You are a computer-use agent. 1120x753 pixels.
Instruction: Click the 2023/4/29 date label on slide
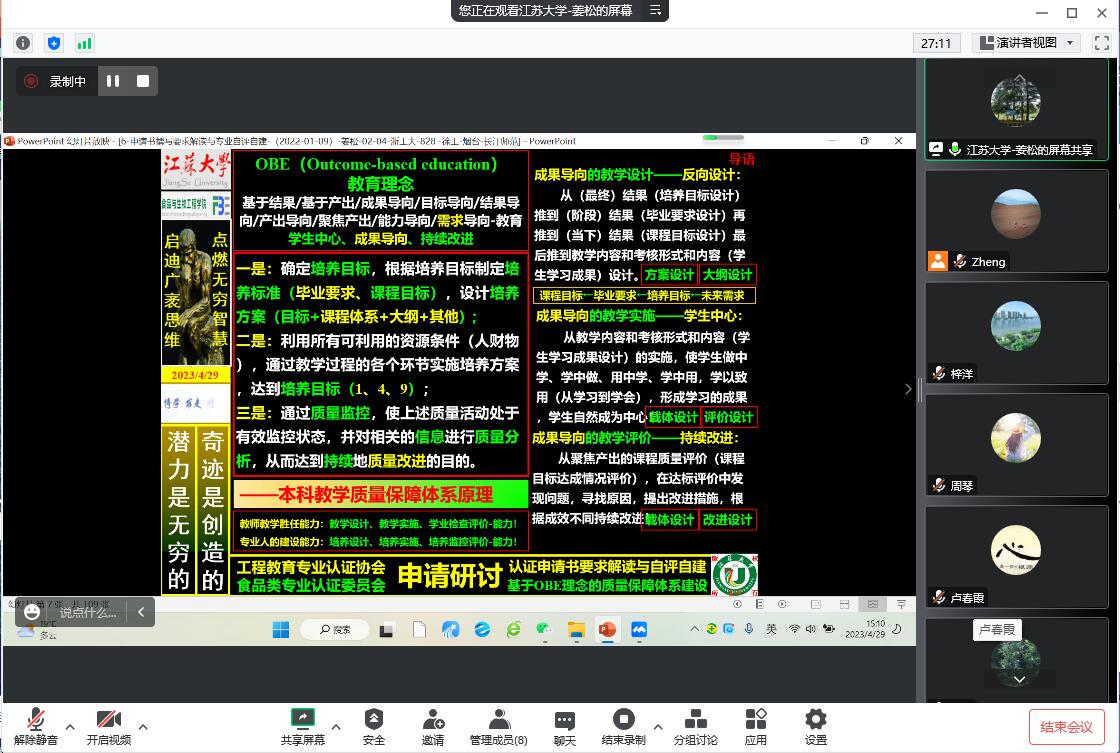195,375
